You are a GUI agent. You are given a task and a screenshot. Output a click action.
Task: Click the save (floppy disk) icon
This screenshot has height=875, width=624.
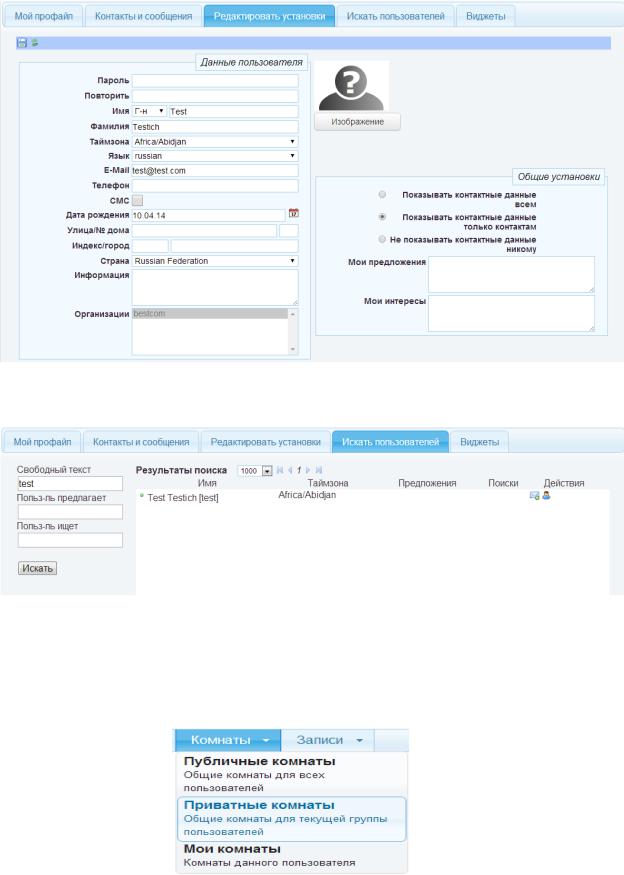click(x=22, y=42)
